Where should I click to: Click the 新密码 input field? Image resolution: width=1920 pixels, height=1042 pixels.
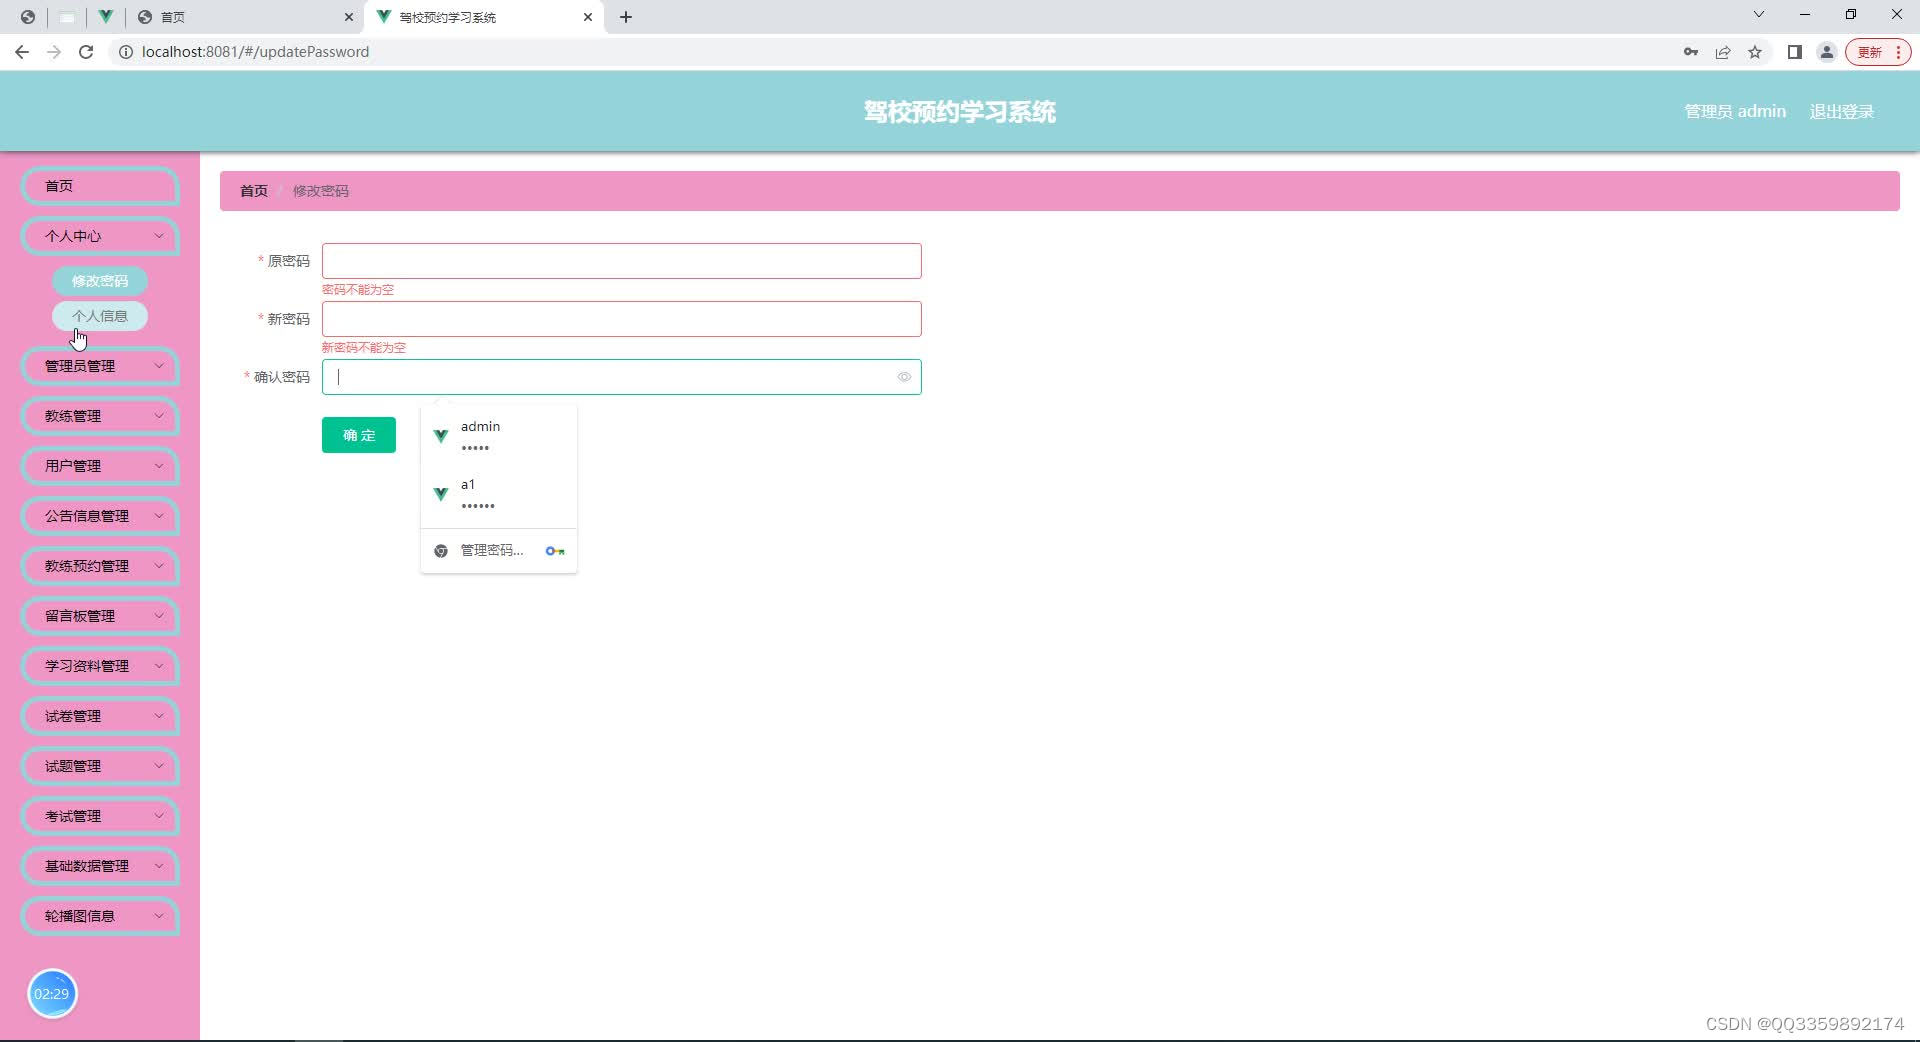621,319
